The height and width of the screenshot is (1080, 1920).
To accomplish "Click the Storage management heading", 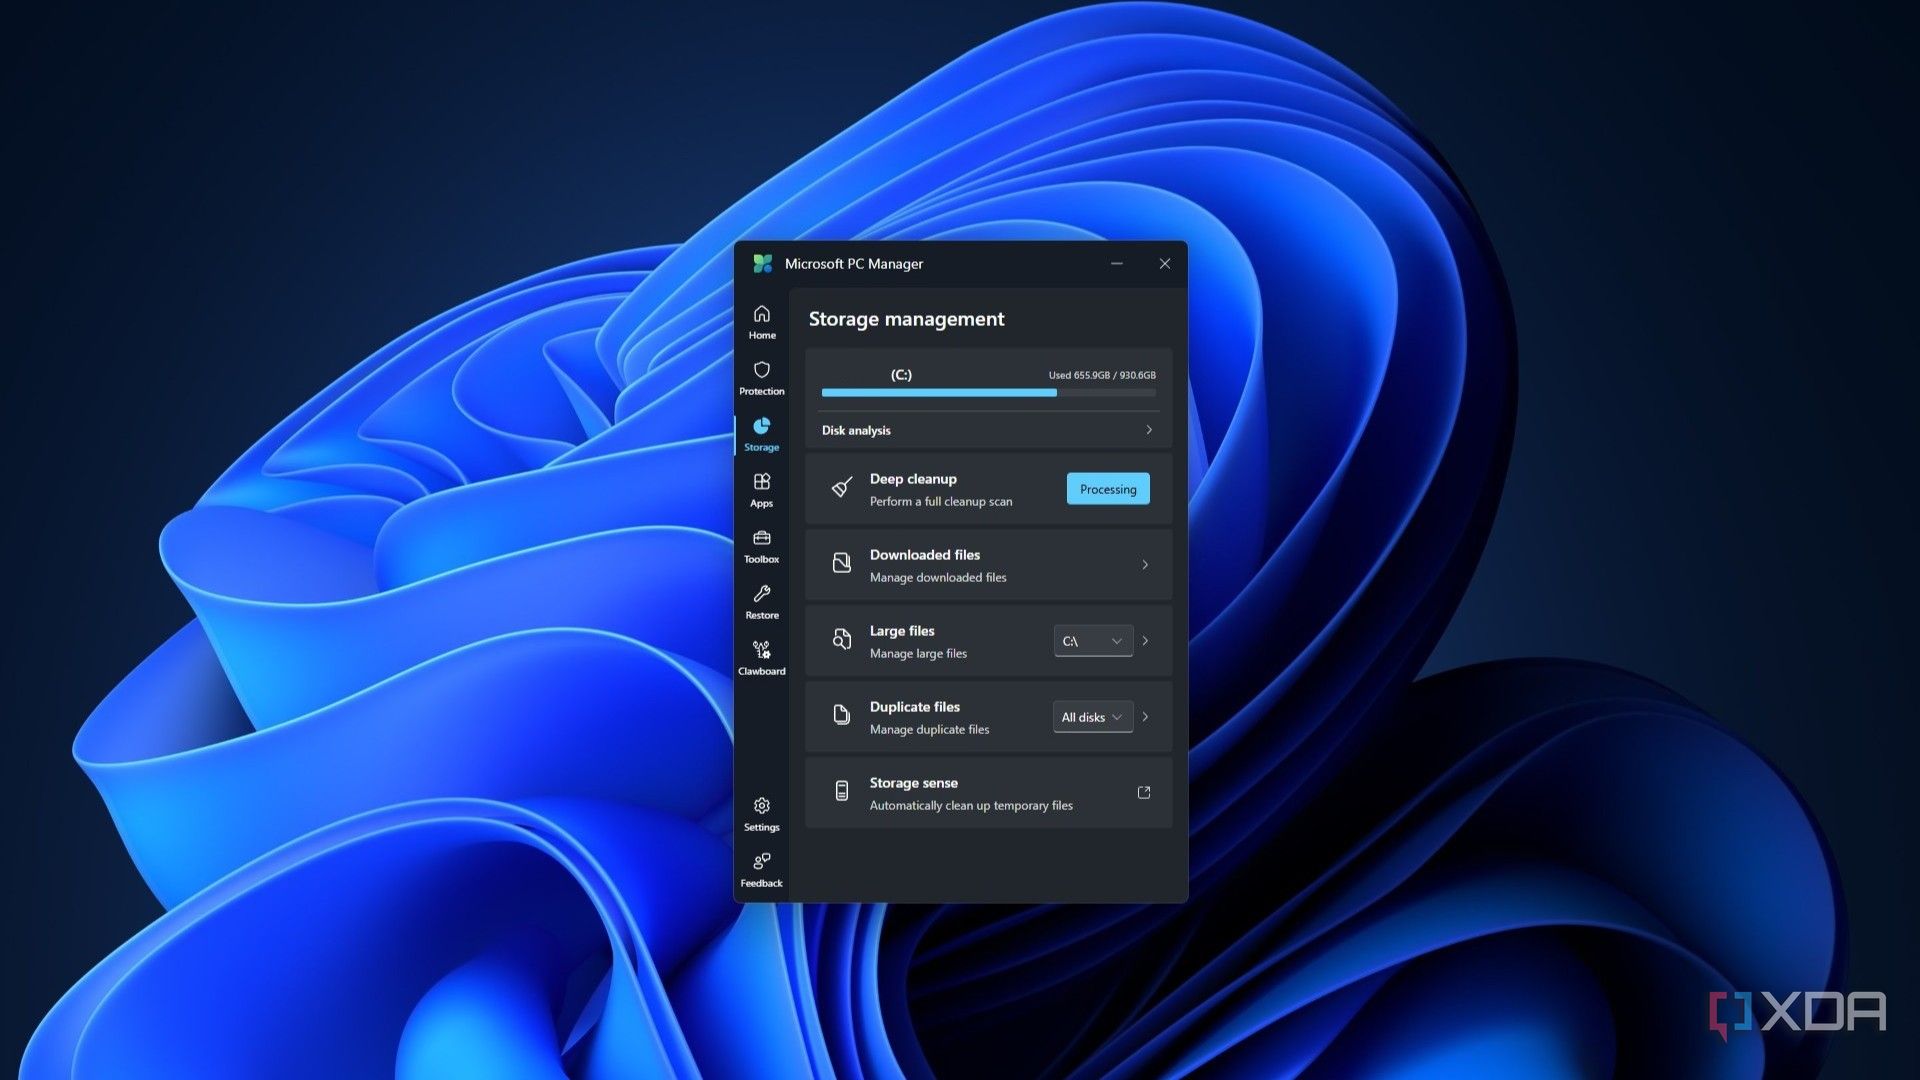I will pos(906,319).
